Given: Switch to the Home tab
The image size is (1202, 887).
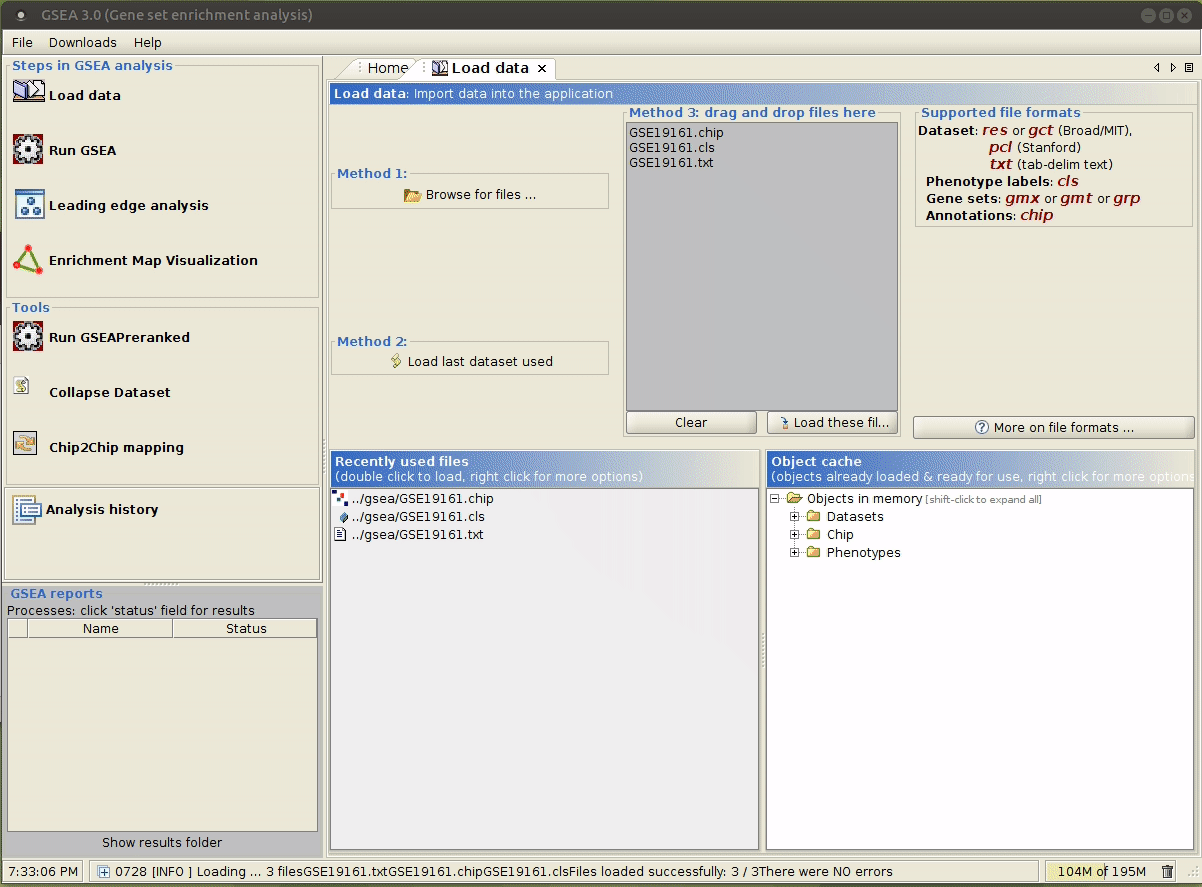Looking at the screenshot, I should click(x=387, y=68).
